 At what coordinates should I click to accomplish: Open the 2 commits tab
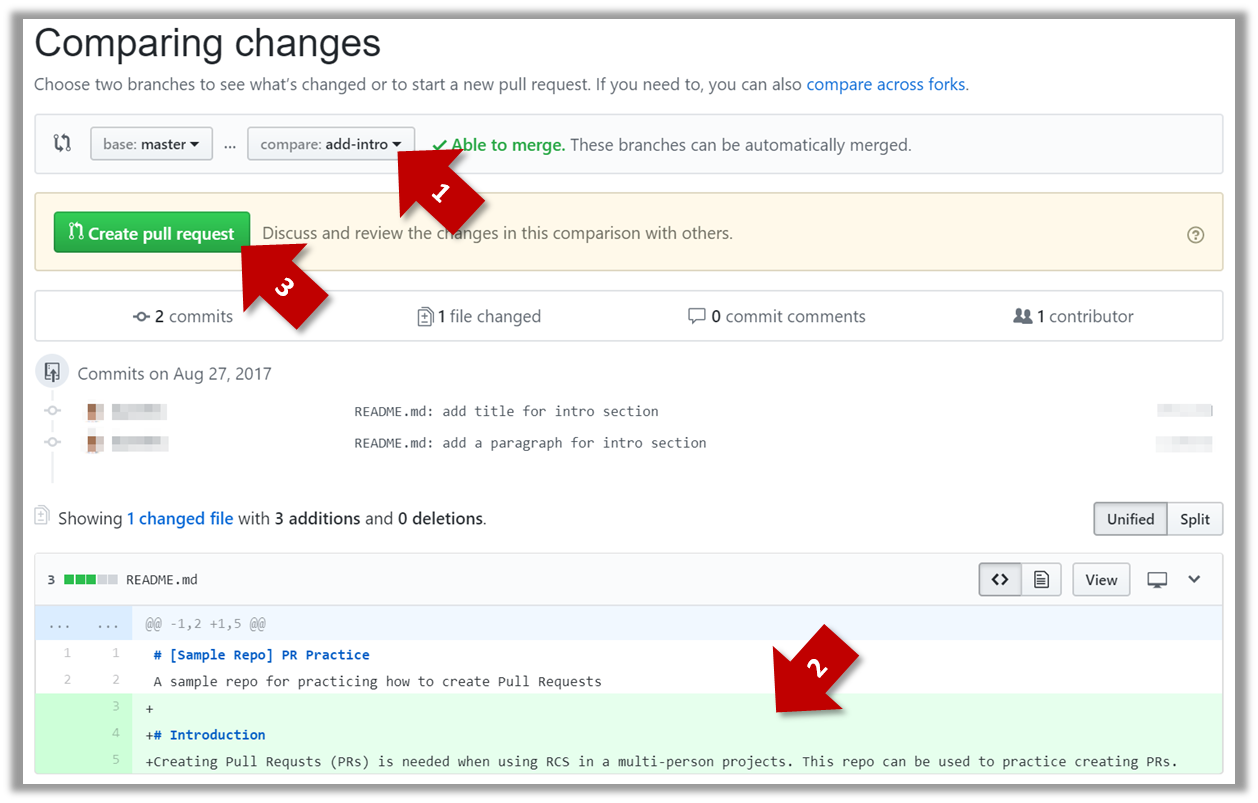[183, 317]
